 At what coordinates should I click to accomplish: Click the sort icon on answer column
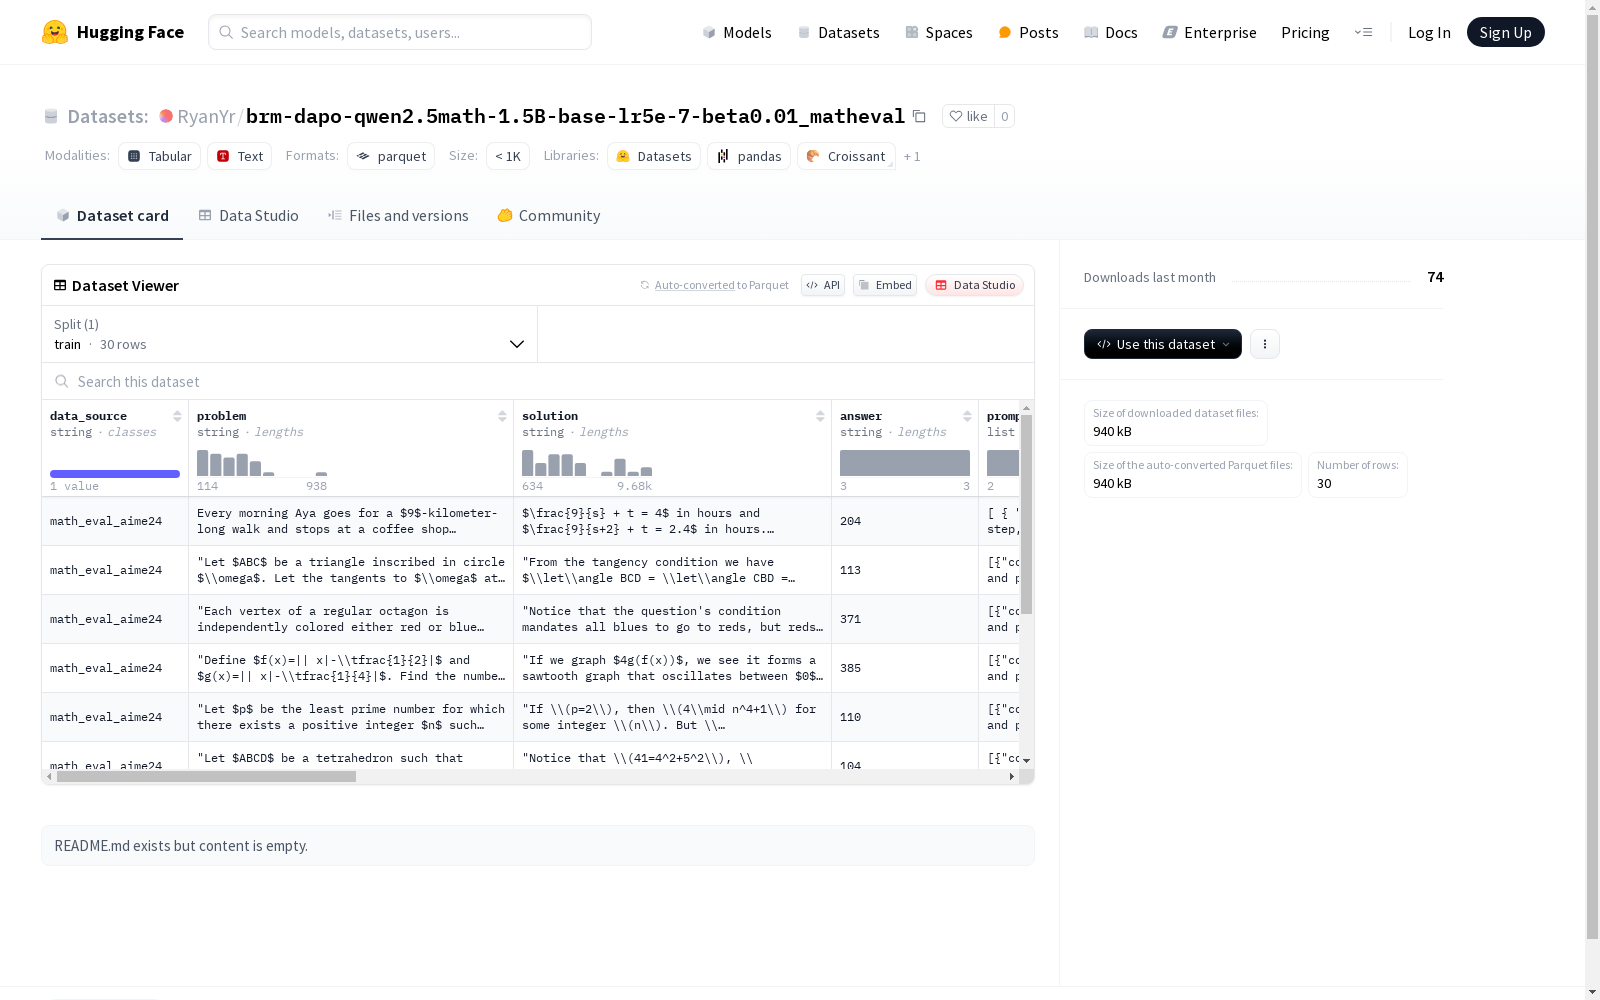click(967, 416)
